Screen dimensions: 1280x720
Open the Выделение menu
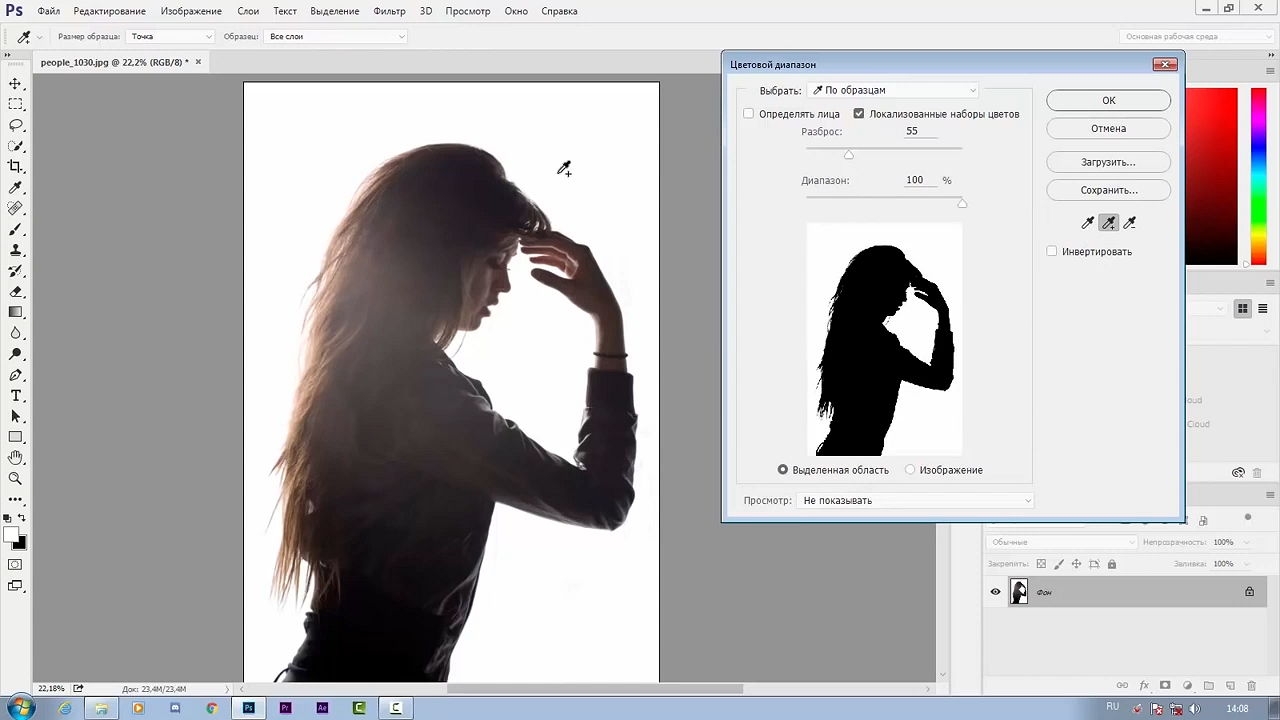(334, 11)
